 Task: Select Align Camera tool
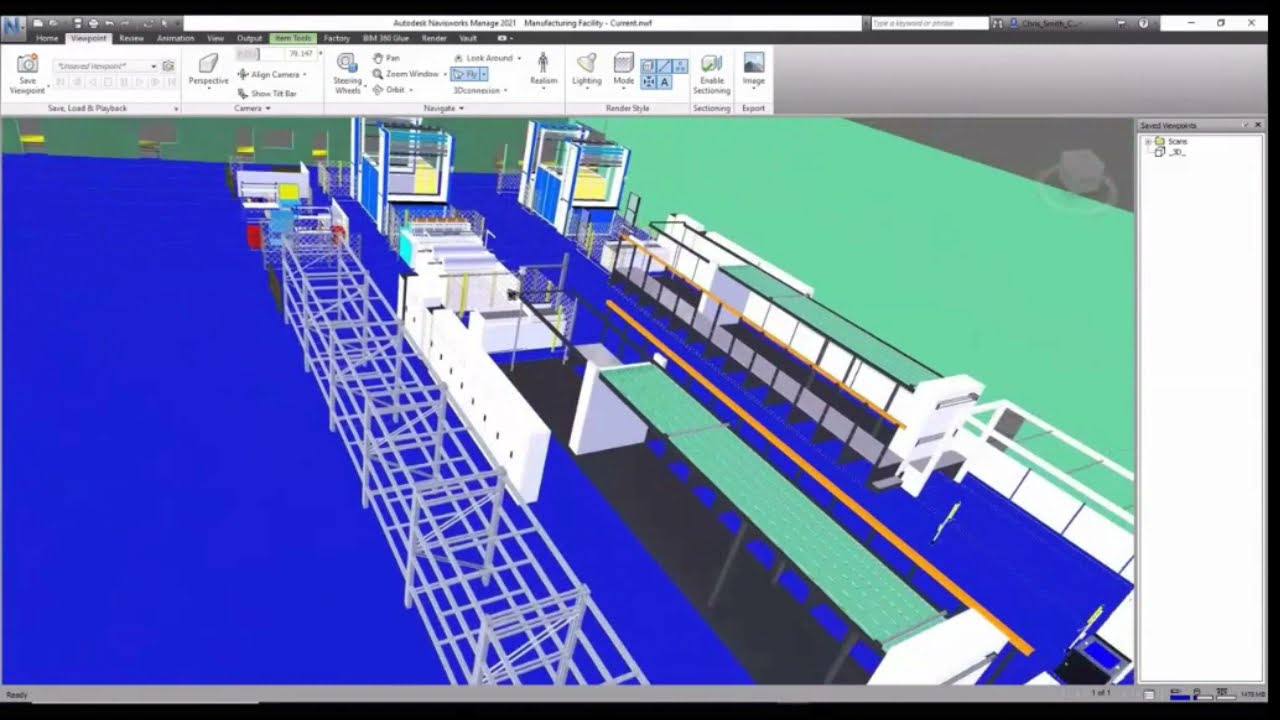pyautogui.click(x=271, y=74)
